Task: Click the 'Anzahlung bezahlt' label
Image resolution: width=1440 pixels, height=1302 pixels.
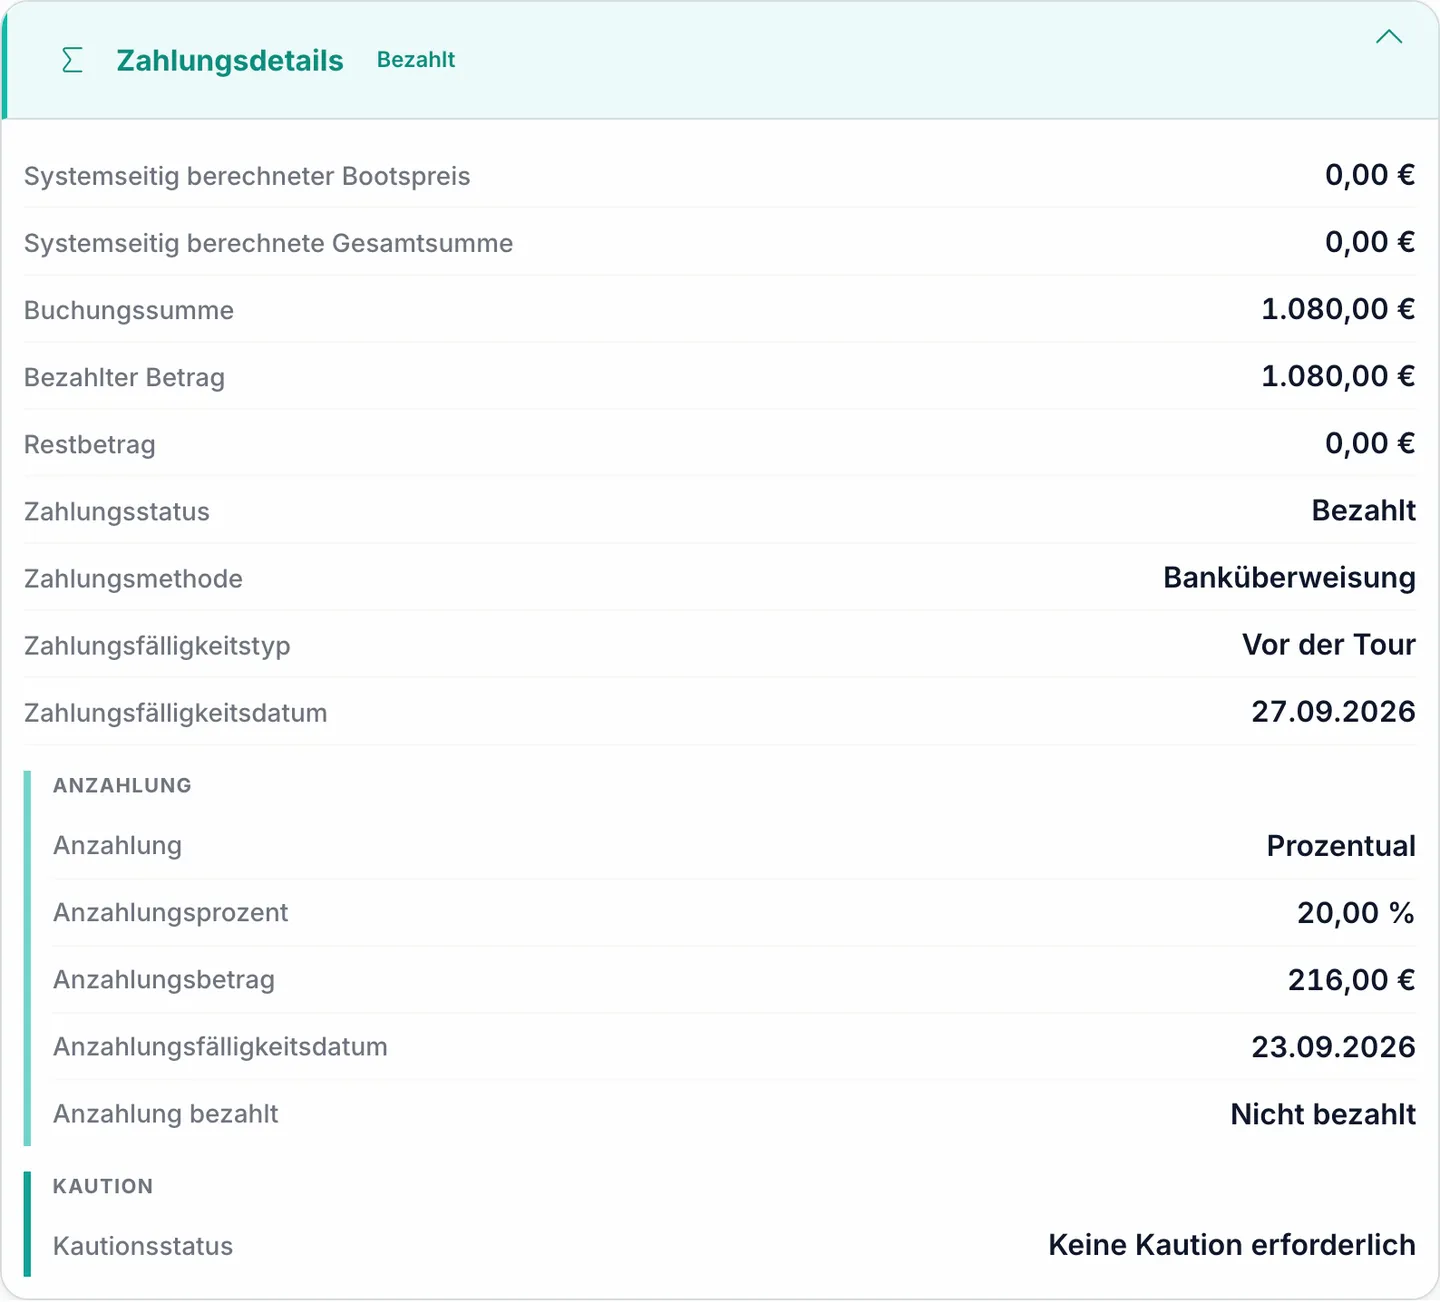Action: (x=166, y=1113)
